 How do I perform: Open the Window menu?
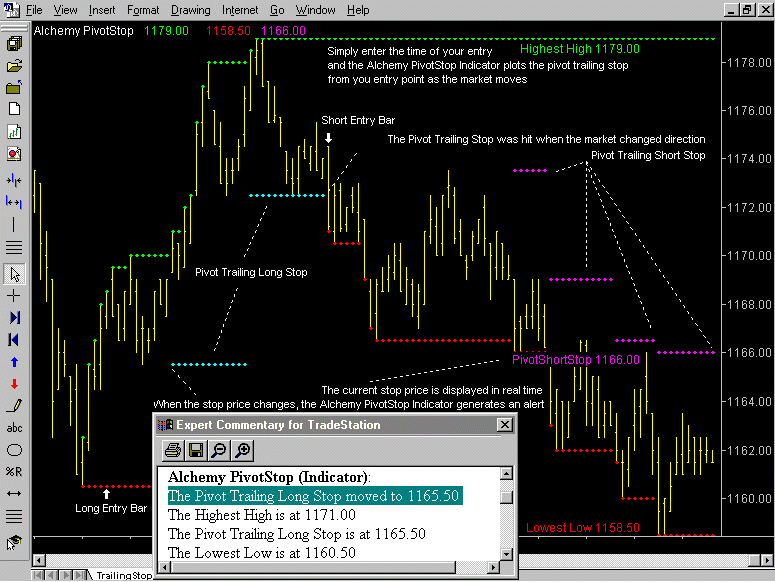pos(315,10)
